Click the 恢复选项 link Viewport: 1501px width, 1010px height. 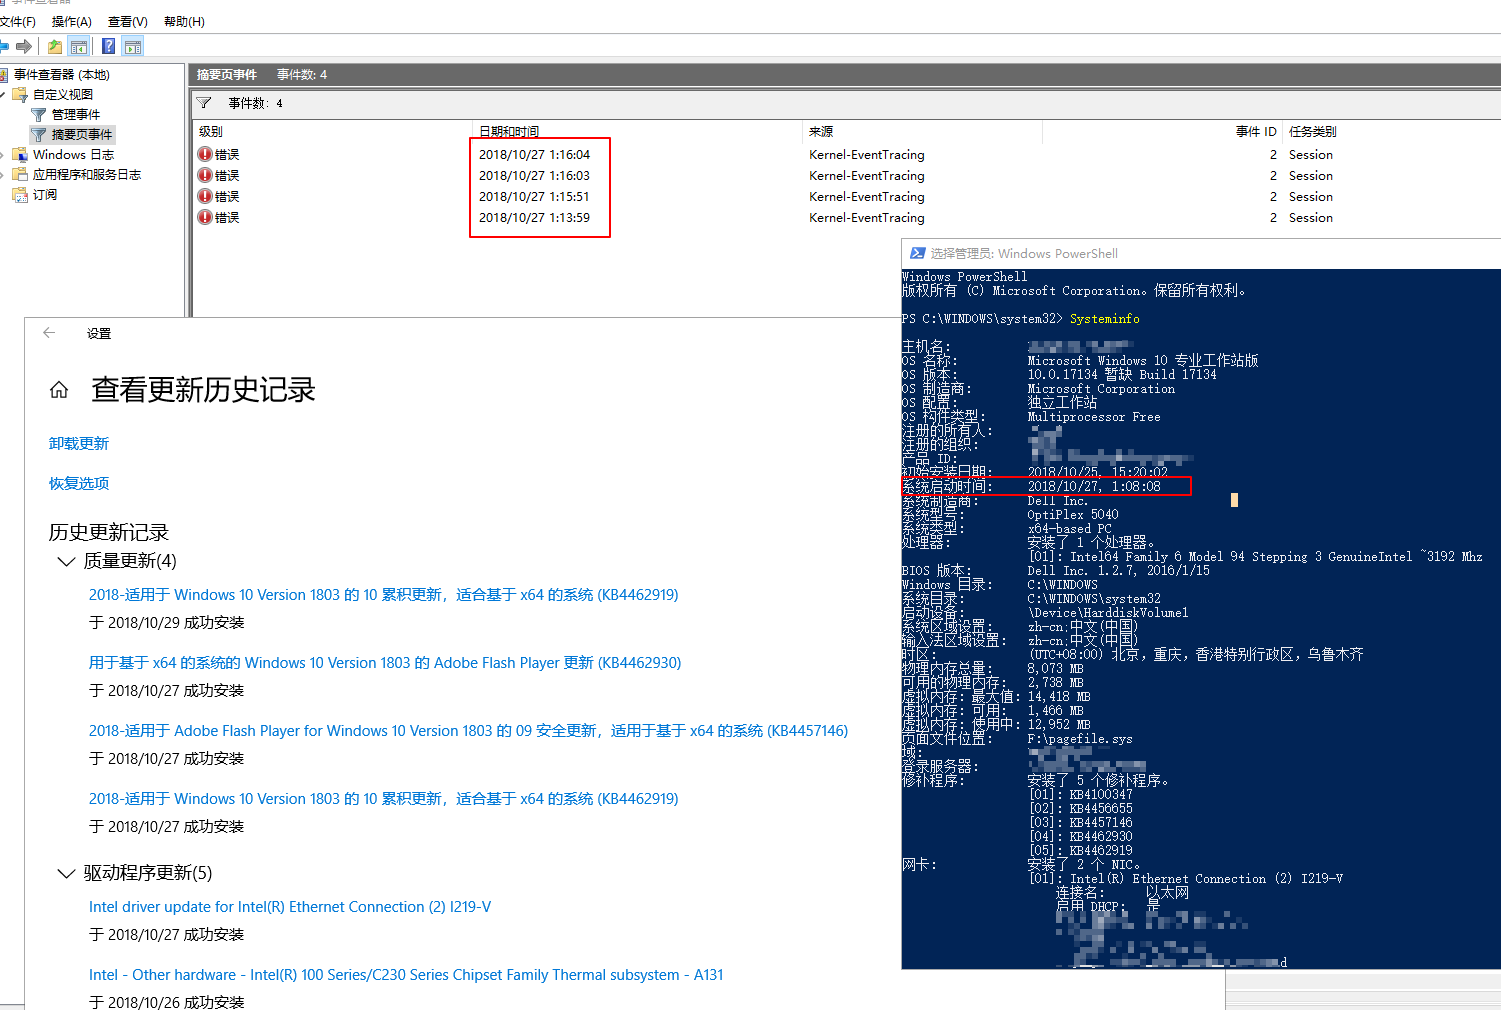point(79,483)
